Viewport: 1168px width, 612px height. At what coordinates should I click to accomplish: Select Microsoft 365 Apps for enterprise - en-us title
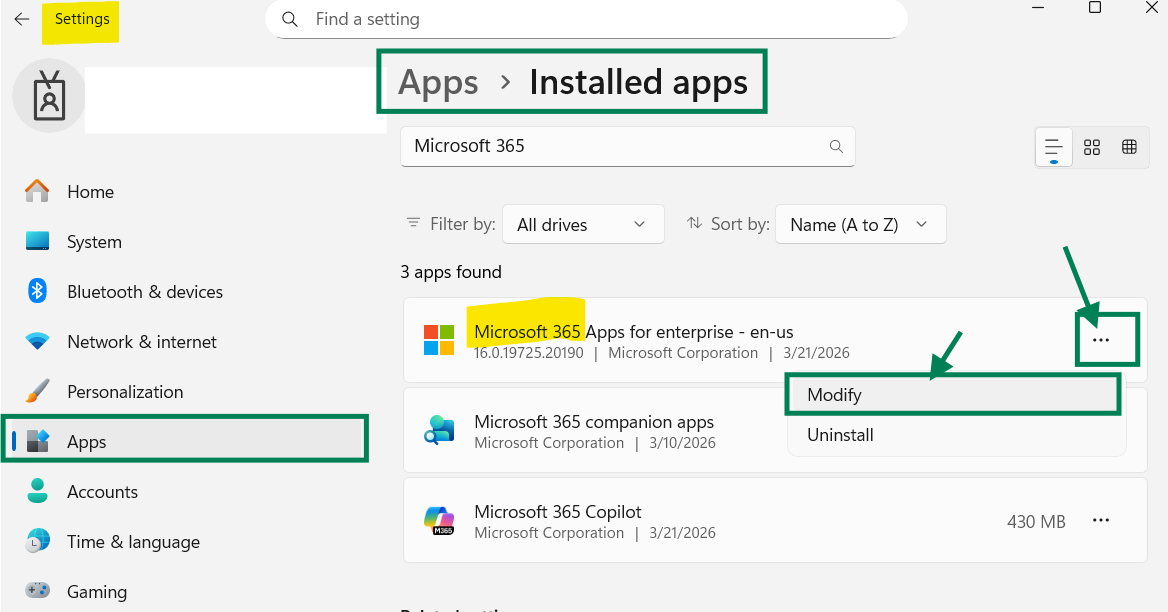(633, 331)
